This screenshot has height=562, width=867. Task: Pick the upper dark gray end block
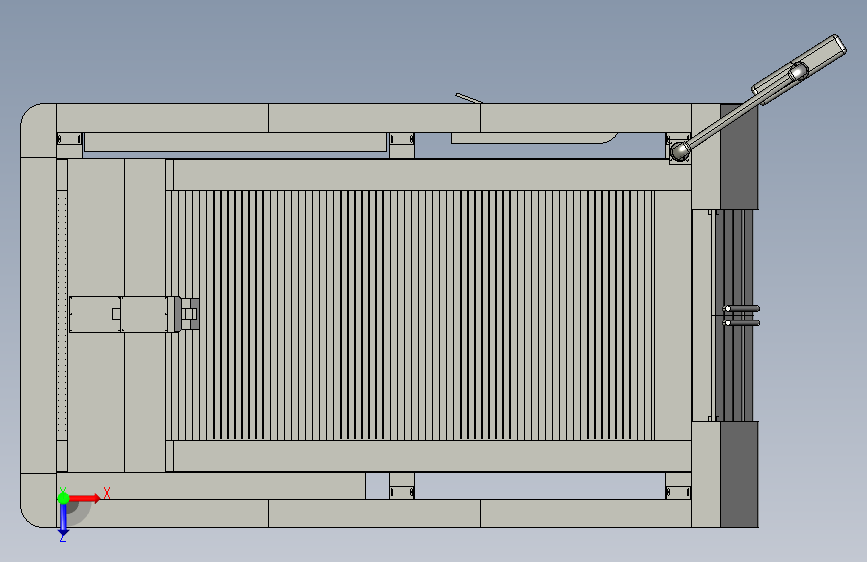coord(739,157)
